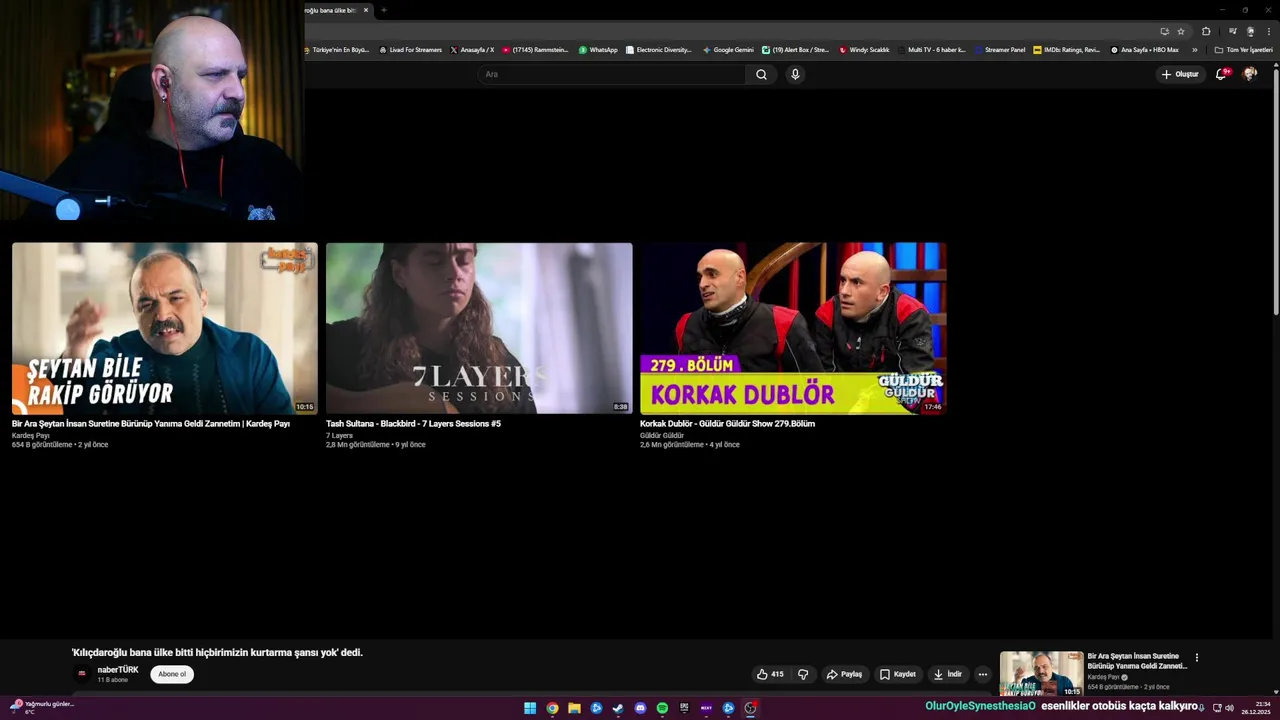The width and height of the screenshot is (1280, 720).
Task: Open the Şeytan Bile Rakip Görüyor thumbnail
Action: click(x=165, y=328)
